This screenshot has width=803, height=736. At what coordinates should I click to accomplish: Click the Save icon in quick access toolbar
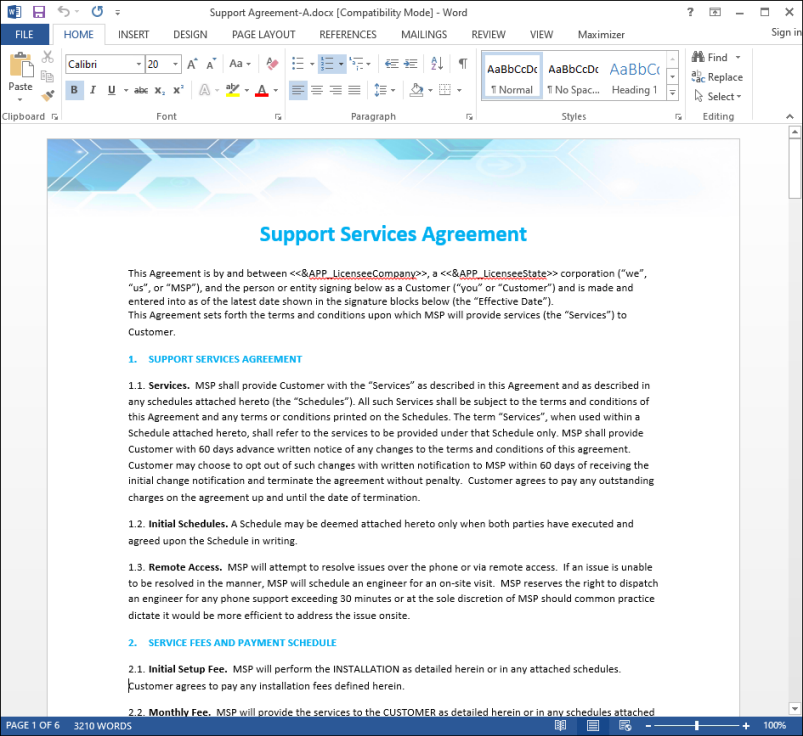[x=38, y=12]
